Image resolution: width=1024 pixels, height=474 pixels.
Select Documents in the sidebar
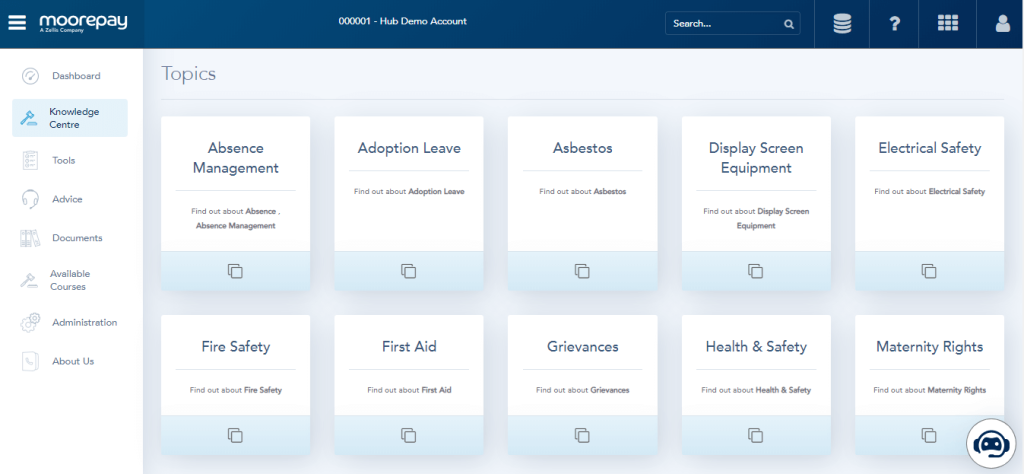(x=77, y=238)
